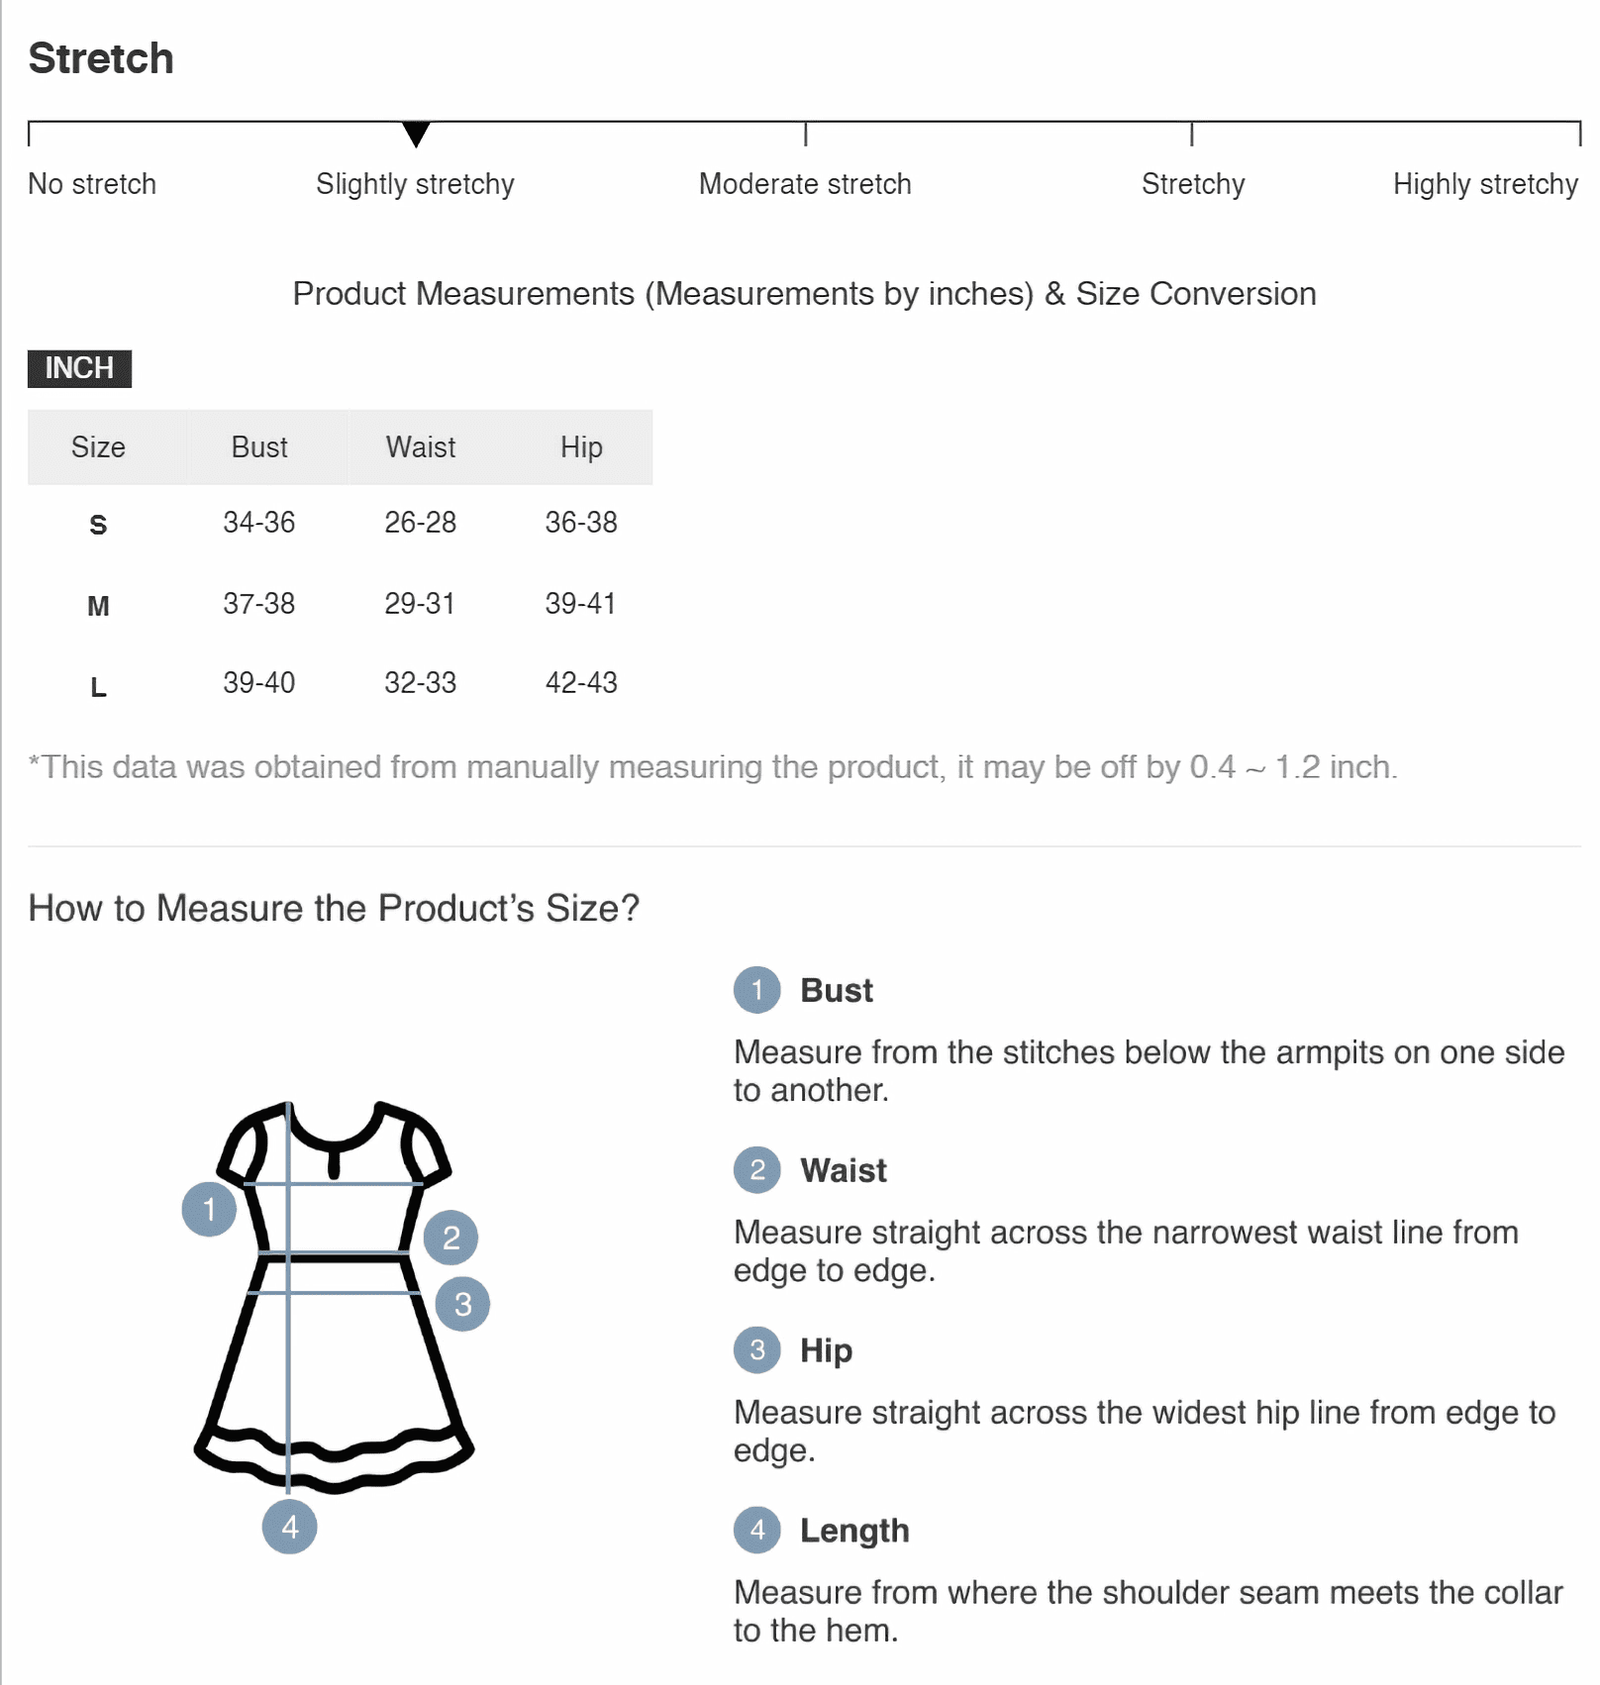Click the Moderate stretch scale label
The width and height of the screenshot is (1600, 1685).
point(805,184)
